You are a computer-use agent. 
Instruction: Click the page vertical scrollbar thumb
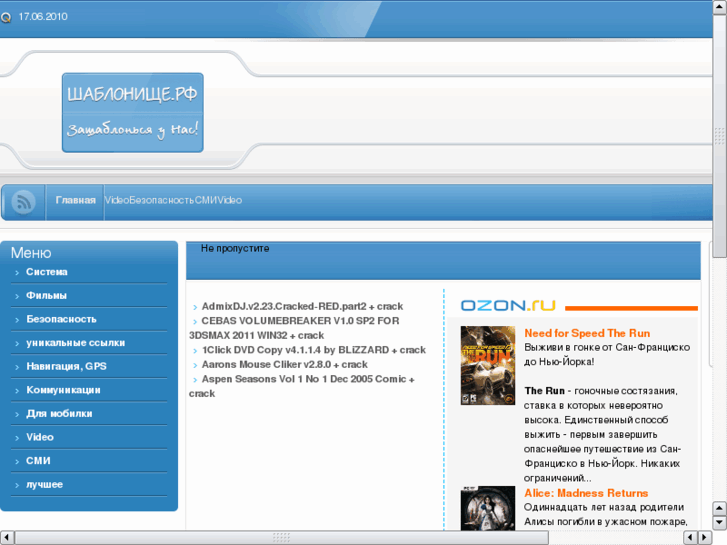tap(720, 136)
